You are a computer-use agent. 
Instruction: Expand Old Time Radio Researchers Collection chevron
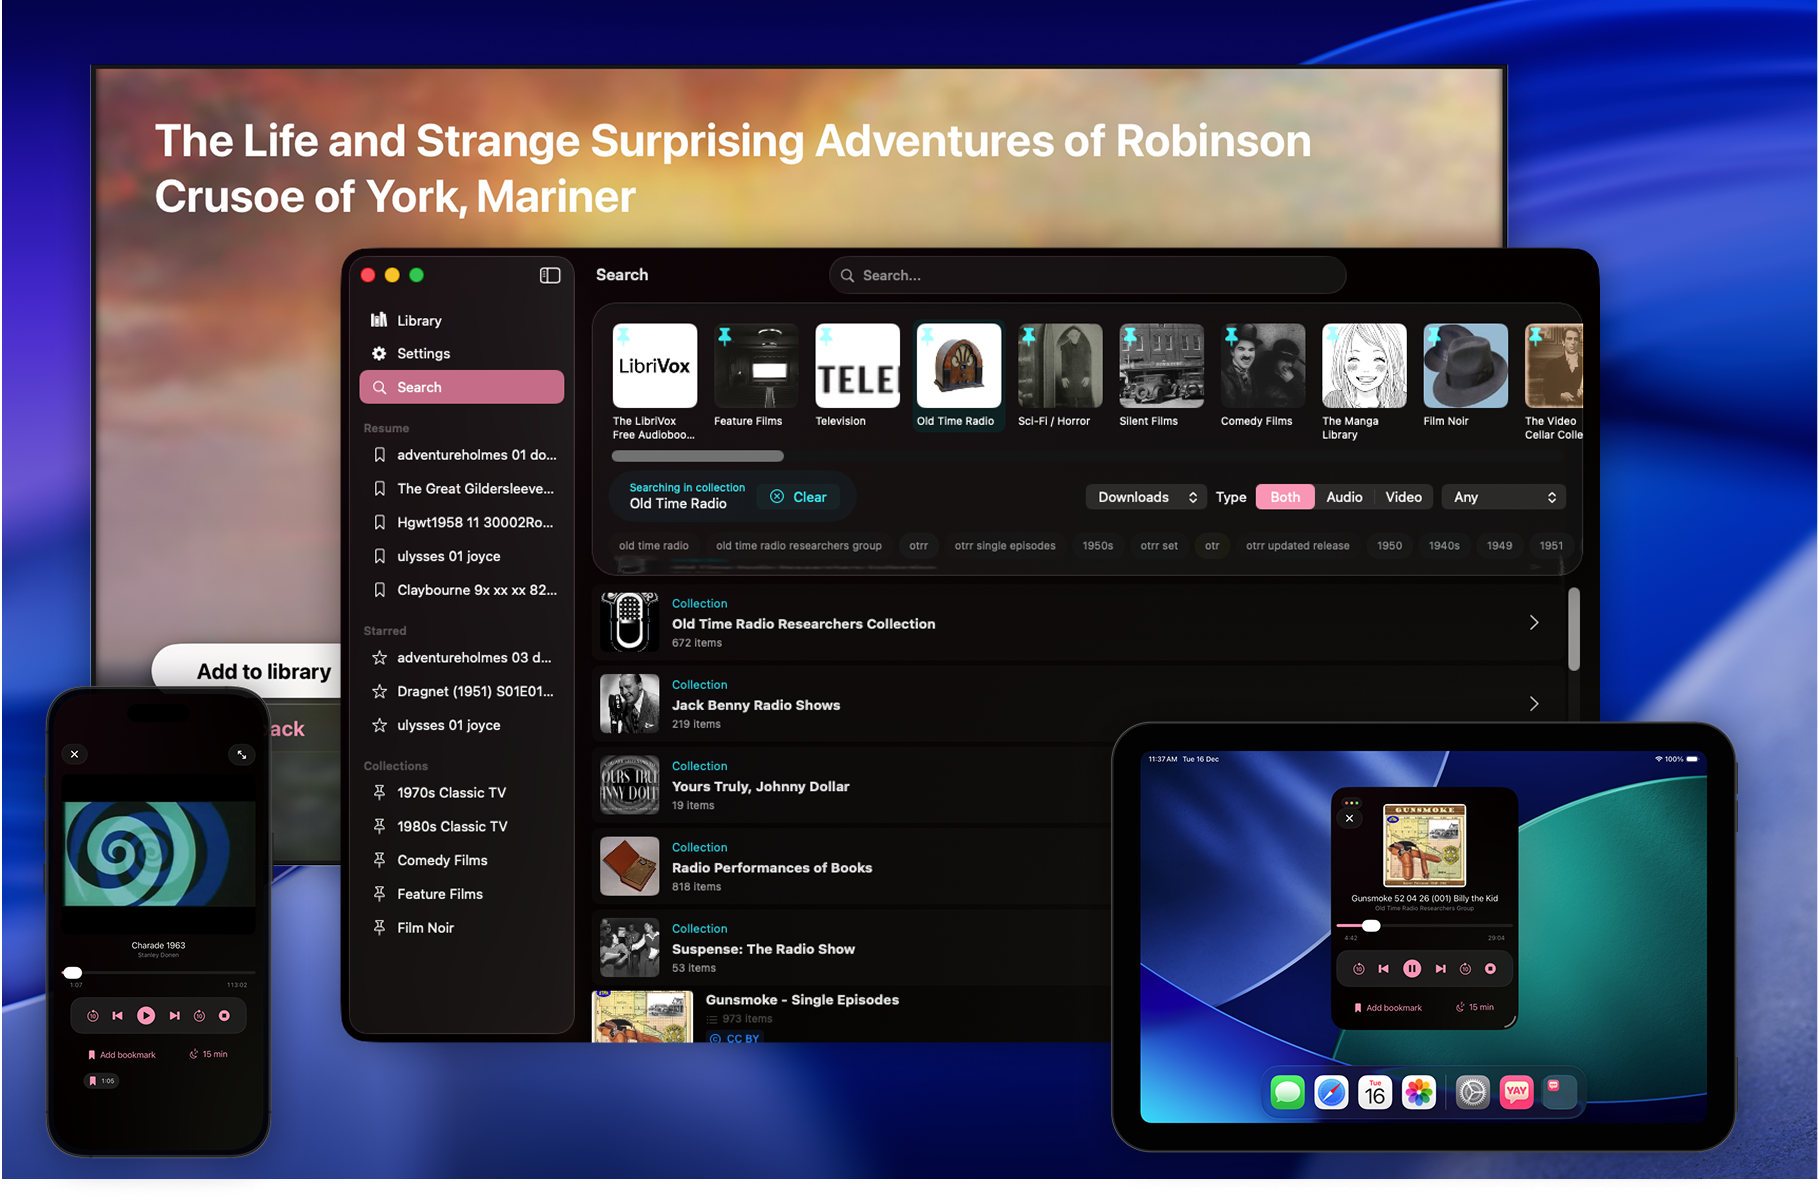(x=1534, y=623)
